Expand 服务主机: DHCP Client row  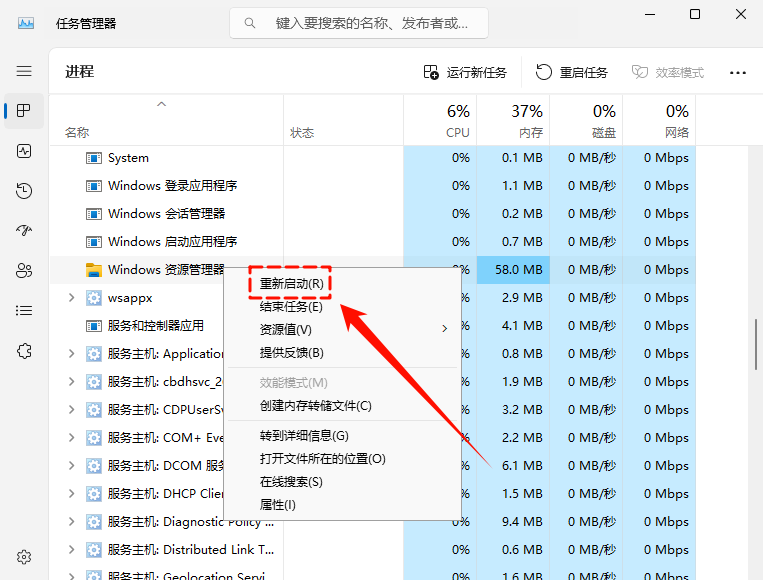coord(72,493)
